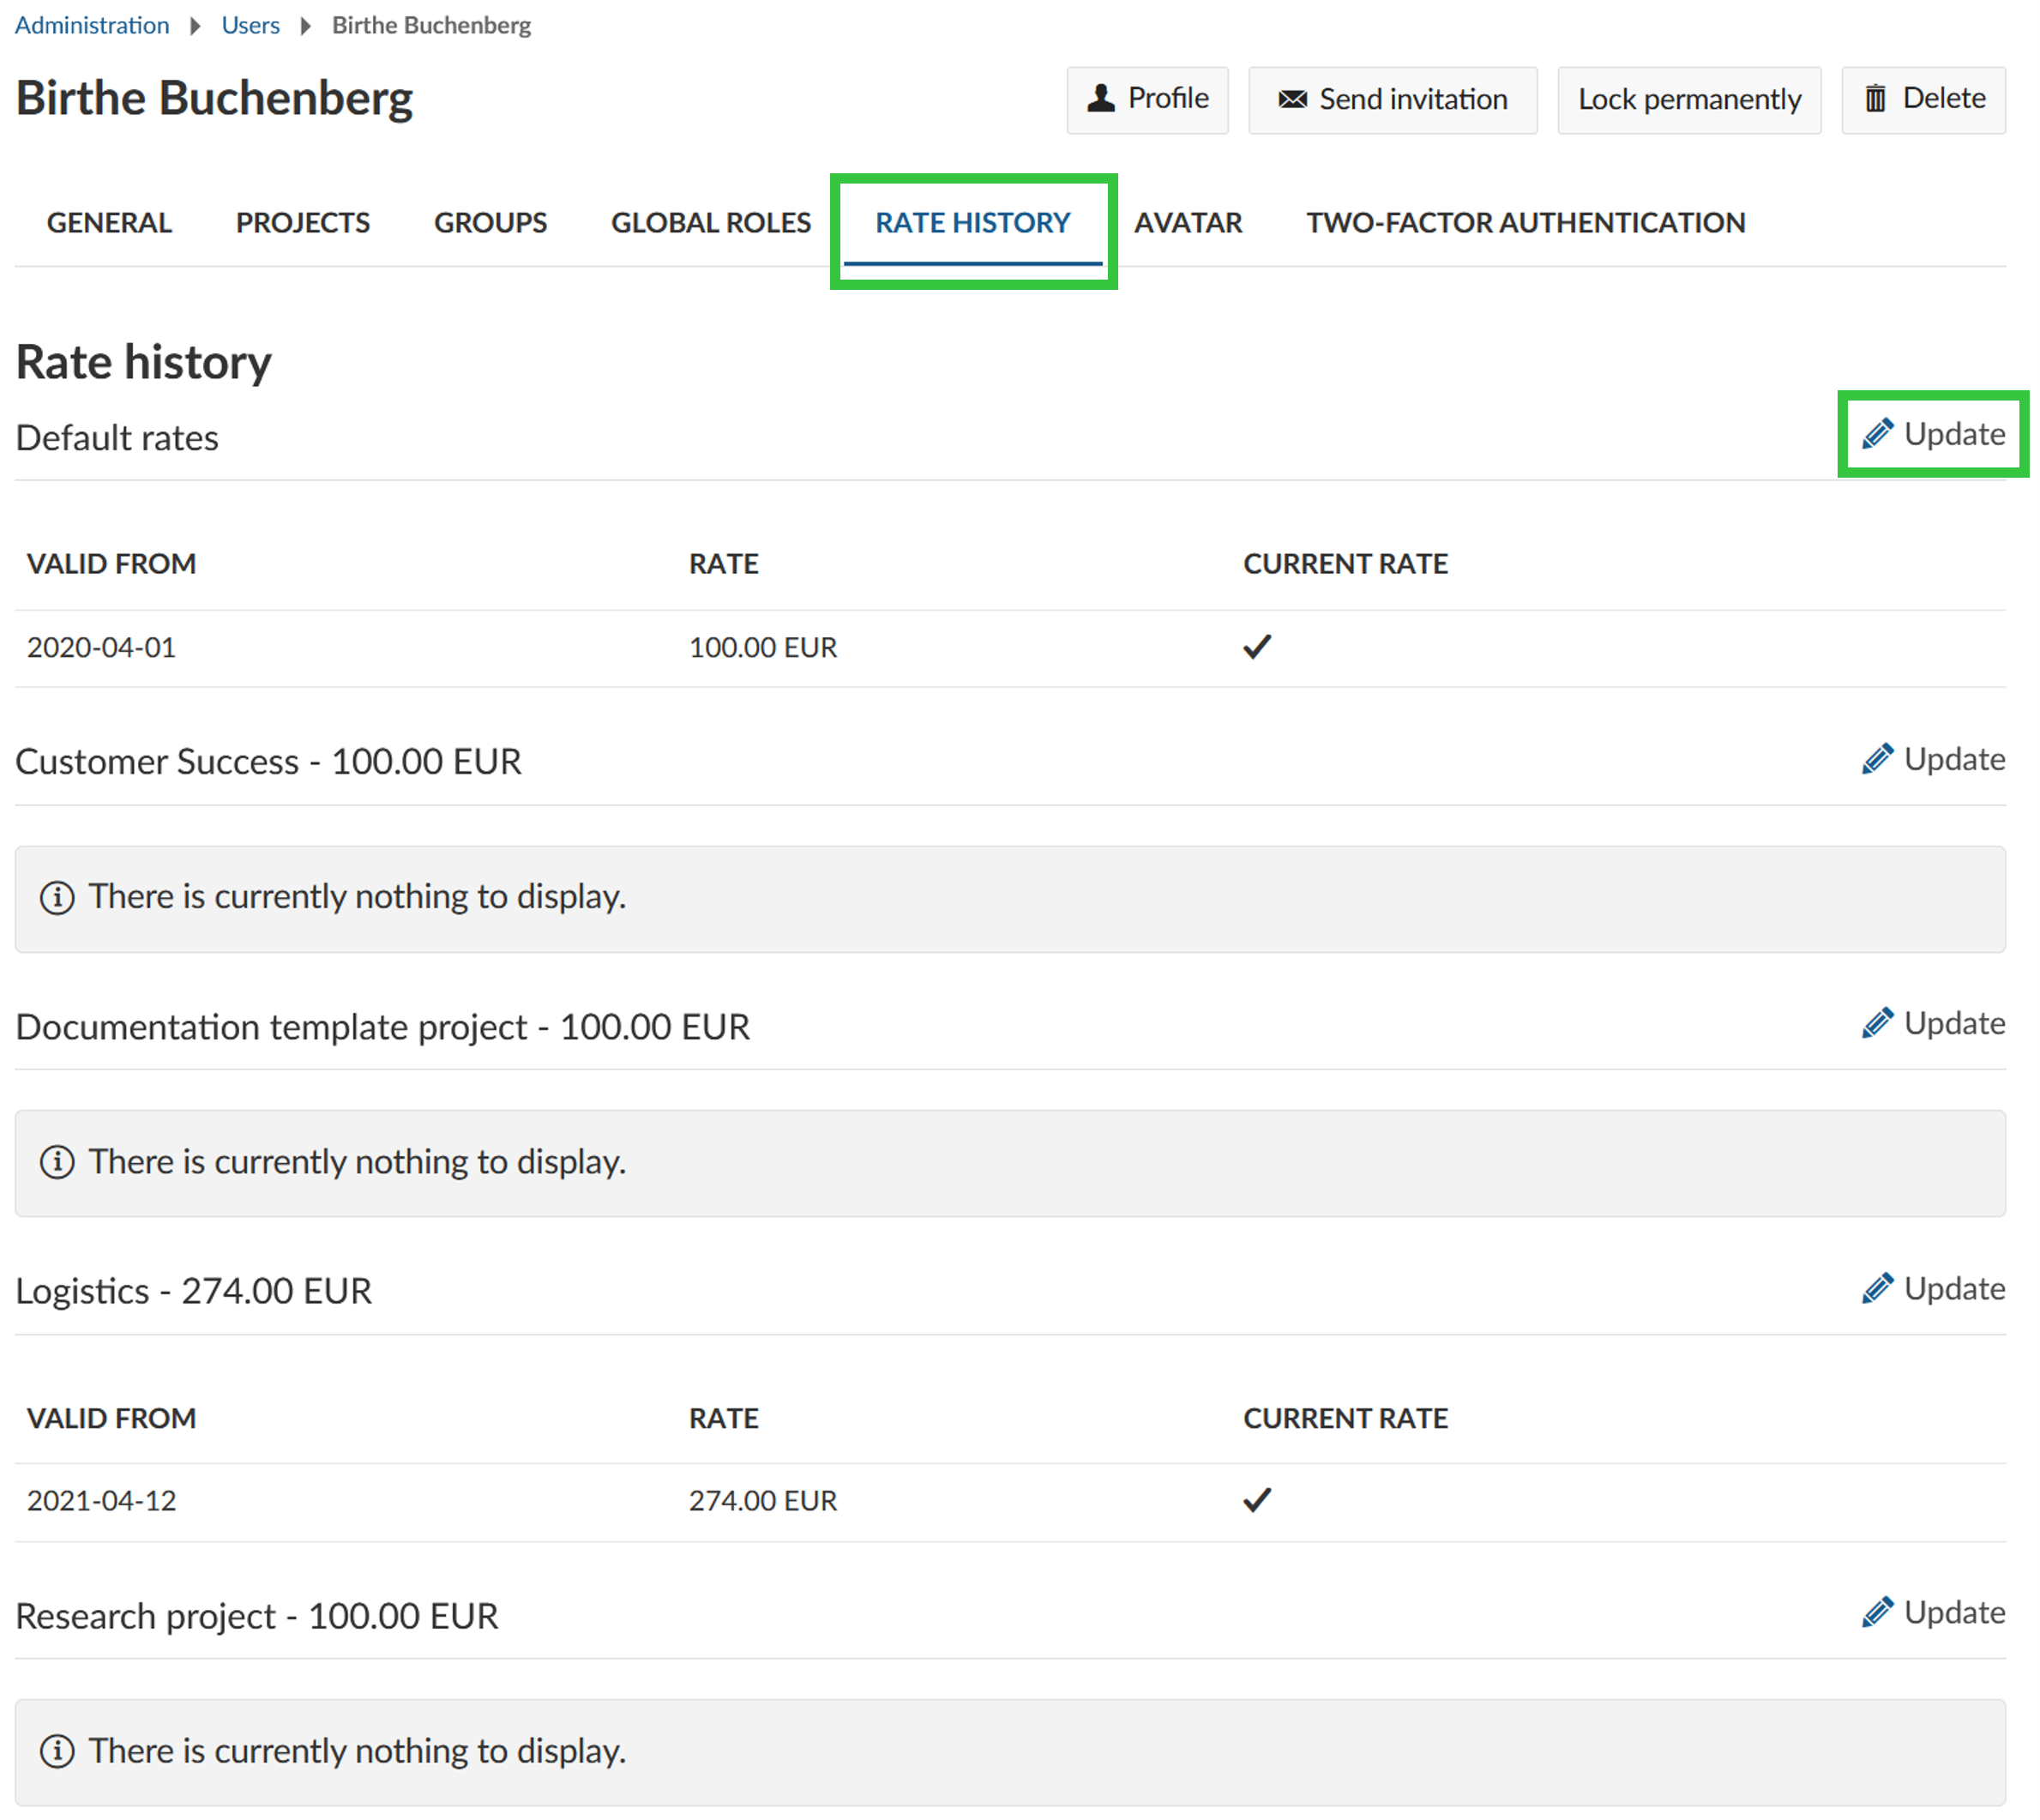Click Current Rate header in Logistics table
The width and height of the screenshot is (2040, 1820).
[x=1345, y=1418]
